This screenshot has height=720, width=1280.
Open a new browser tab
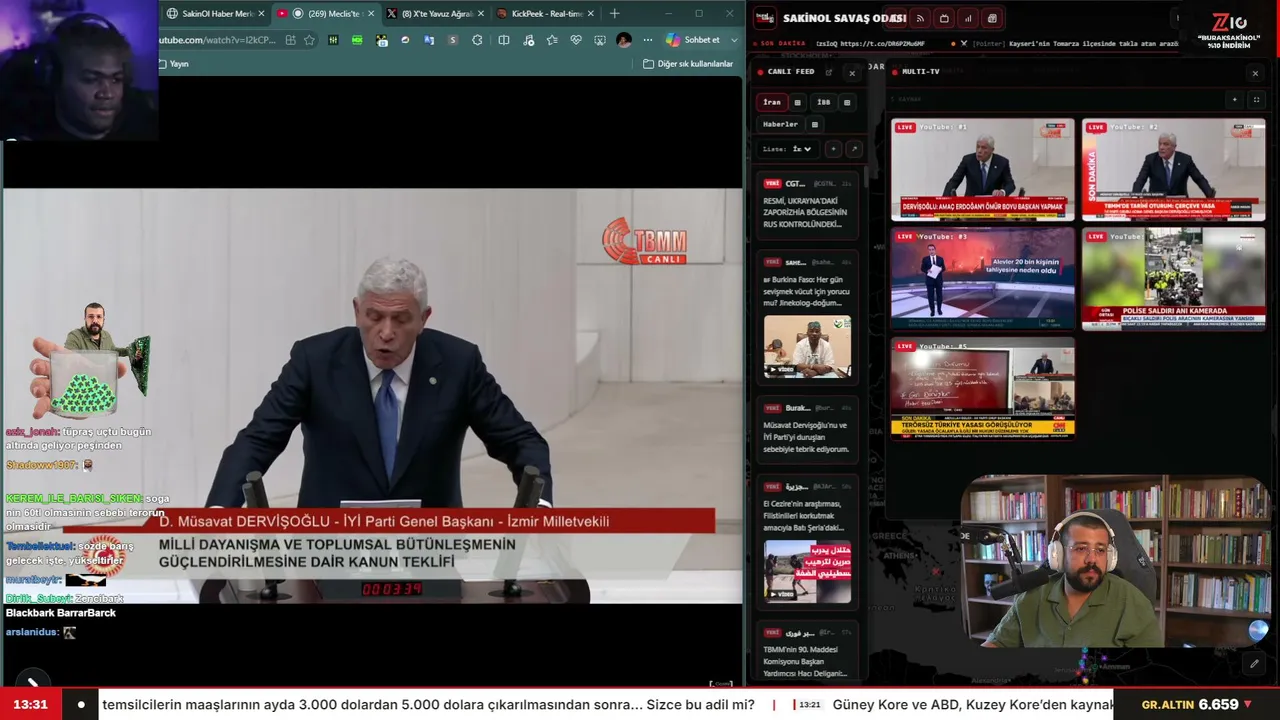coord(614,14)
